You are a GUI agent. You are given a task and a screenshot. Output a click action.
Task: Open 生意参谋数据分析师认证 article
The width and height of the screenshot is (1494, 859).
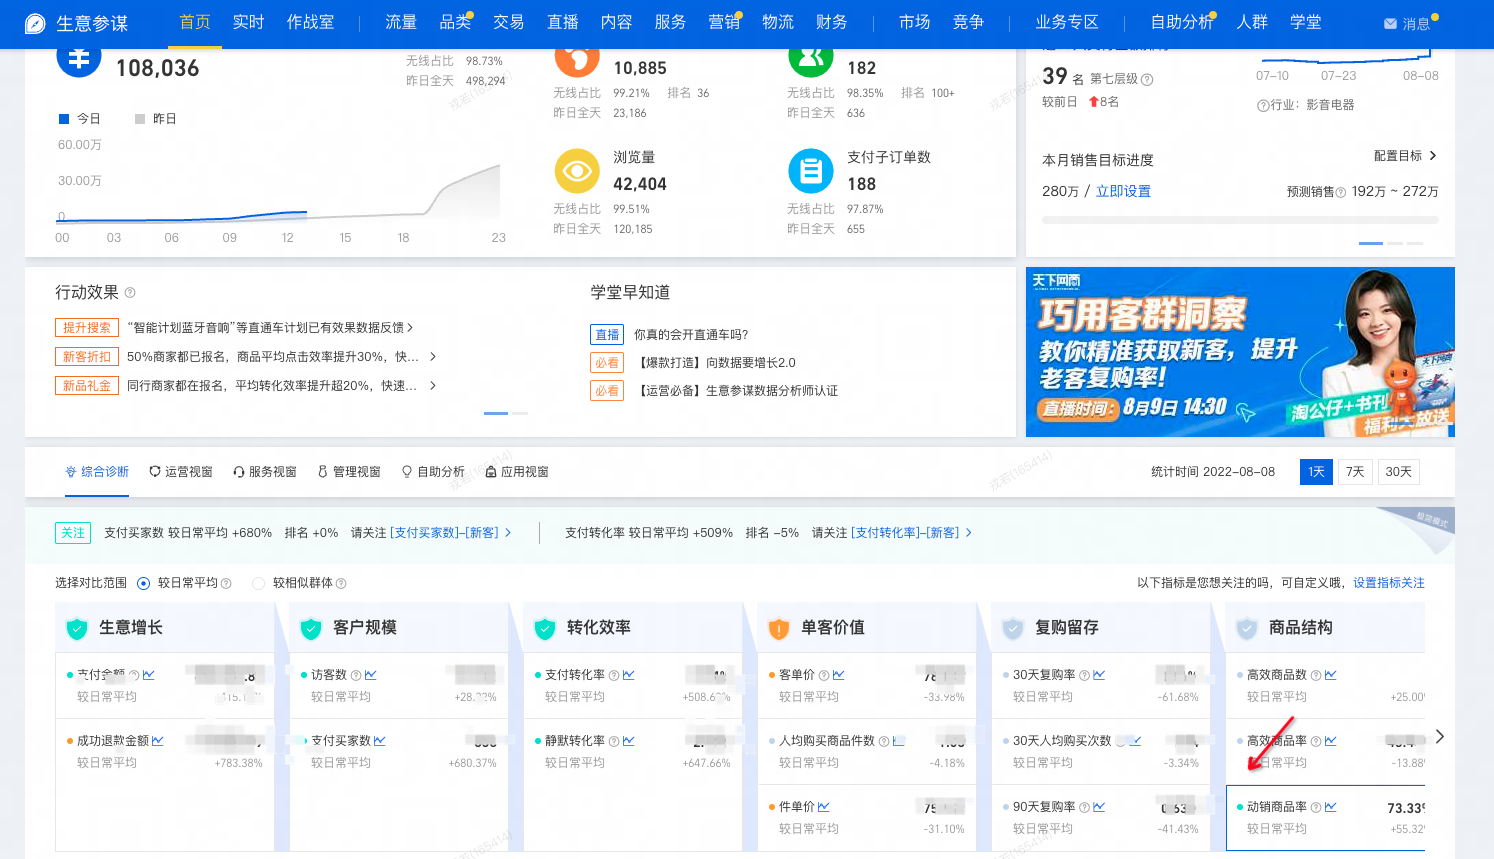tap(772, 391)
